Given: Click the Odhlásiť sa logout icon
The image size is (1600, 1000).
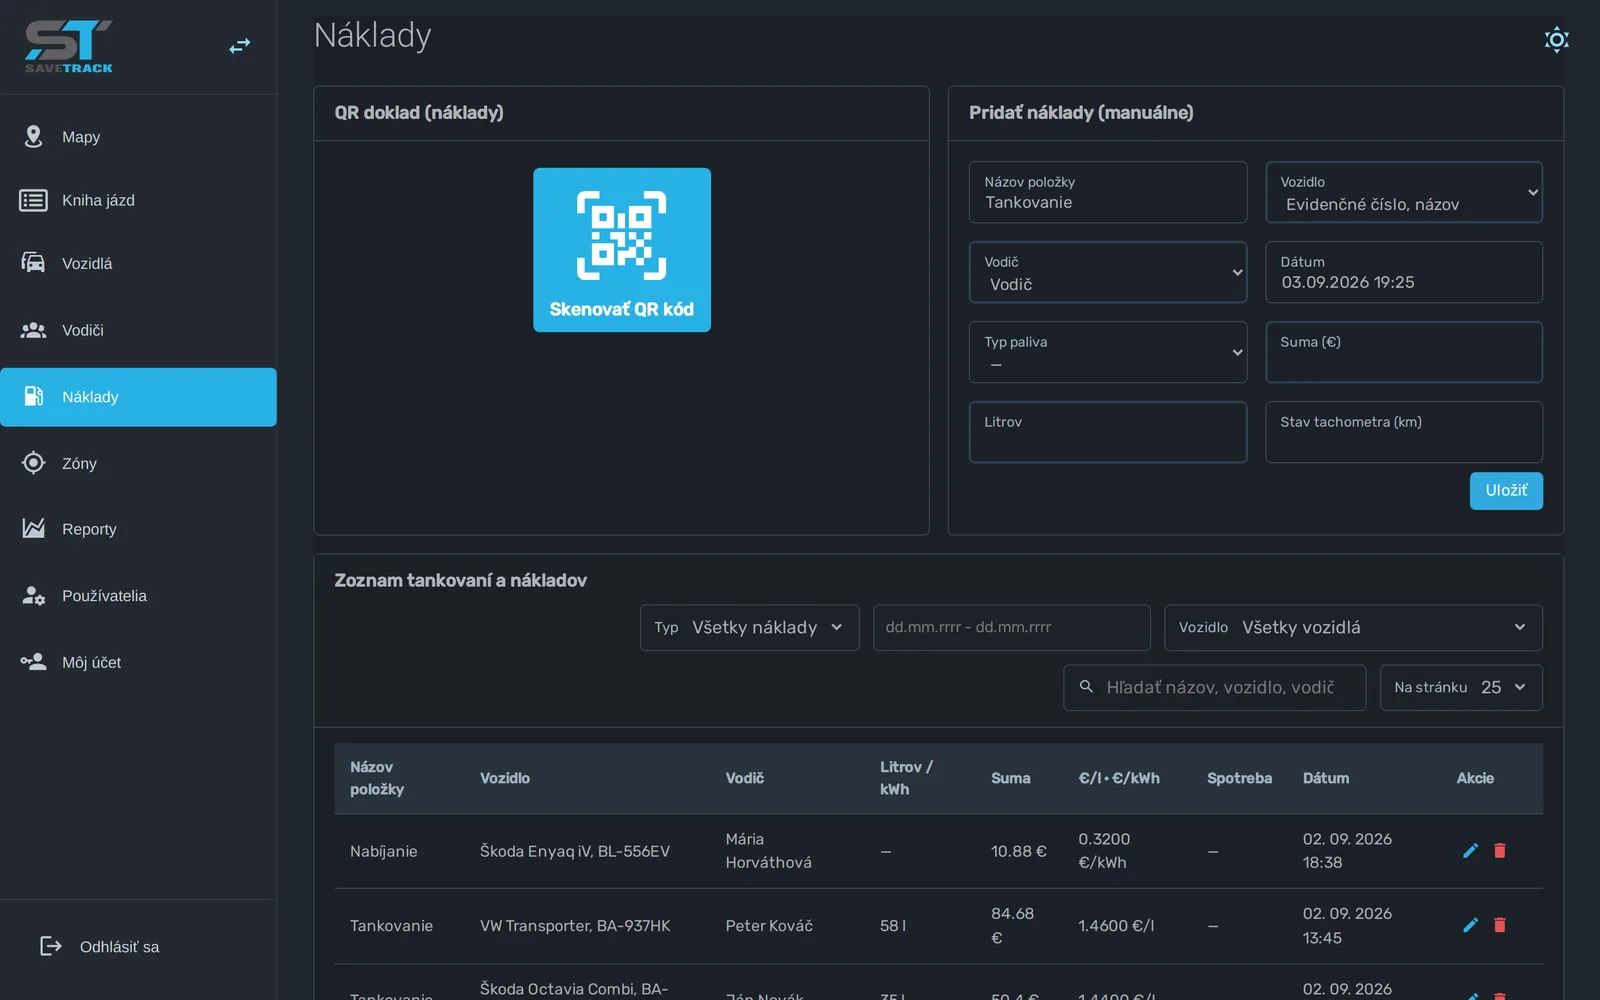Looking at the screenshot, I should [50, 946].
